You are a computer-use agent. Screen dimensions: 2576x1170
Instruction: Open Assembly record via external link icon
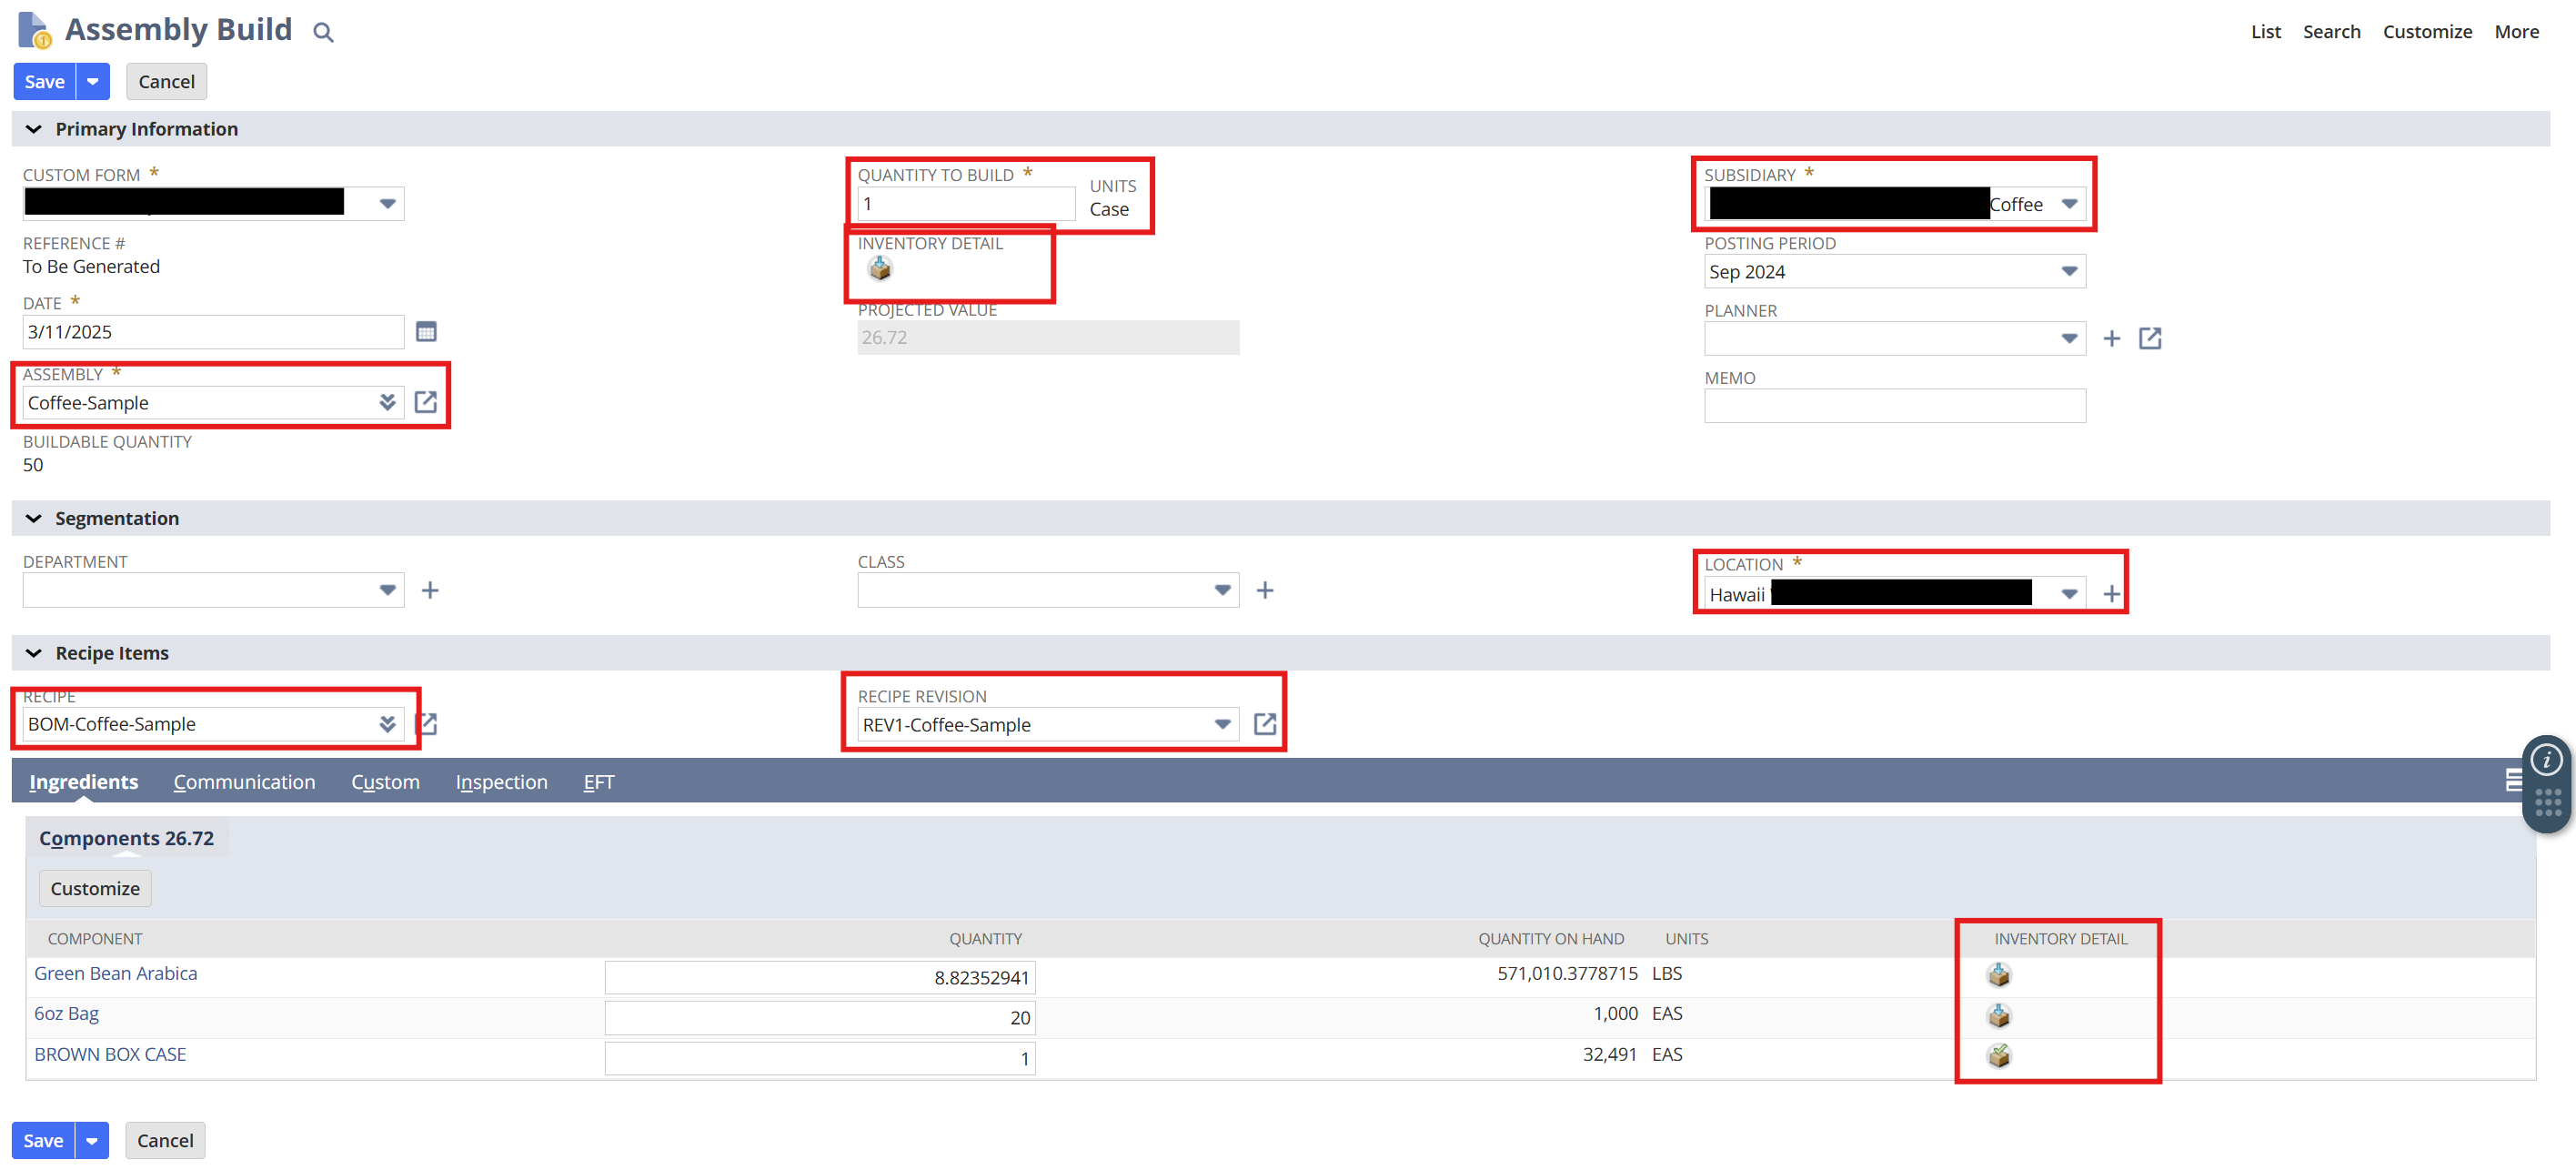pos(426,402)
